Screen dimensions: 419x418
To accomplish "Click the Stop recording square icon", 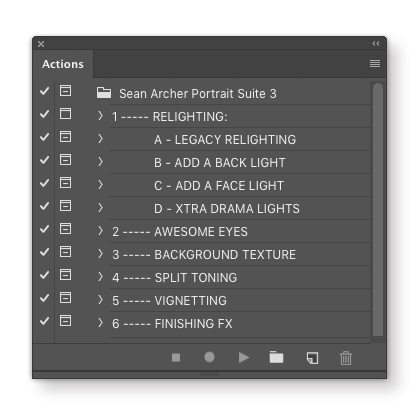I will tap(176, 357).
